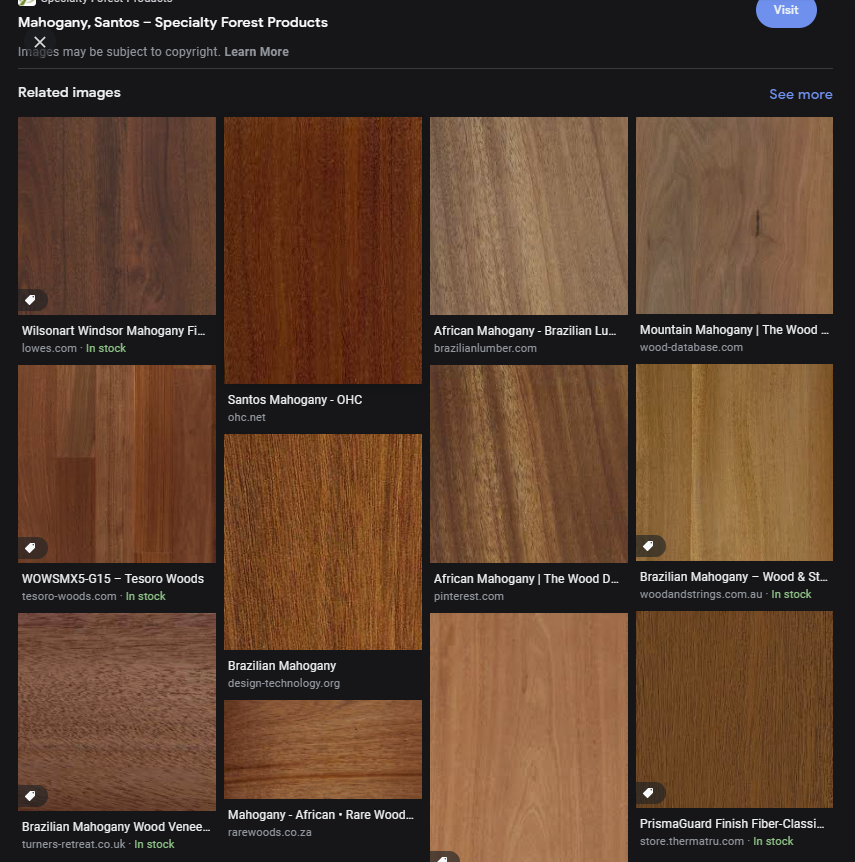855x862 pixels.
Task: Click African Mahogany | The Wood D... title
Action: pyautogui.click(x=526, y=579)
